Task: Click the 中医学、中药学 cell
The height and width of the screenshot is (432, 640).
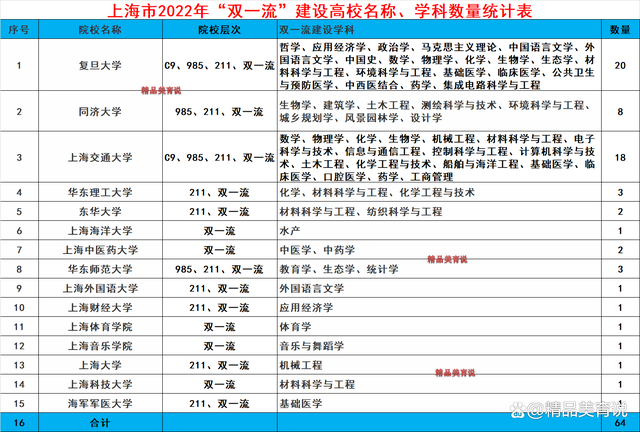Action: point(439,250)
